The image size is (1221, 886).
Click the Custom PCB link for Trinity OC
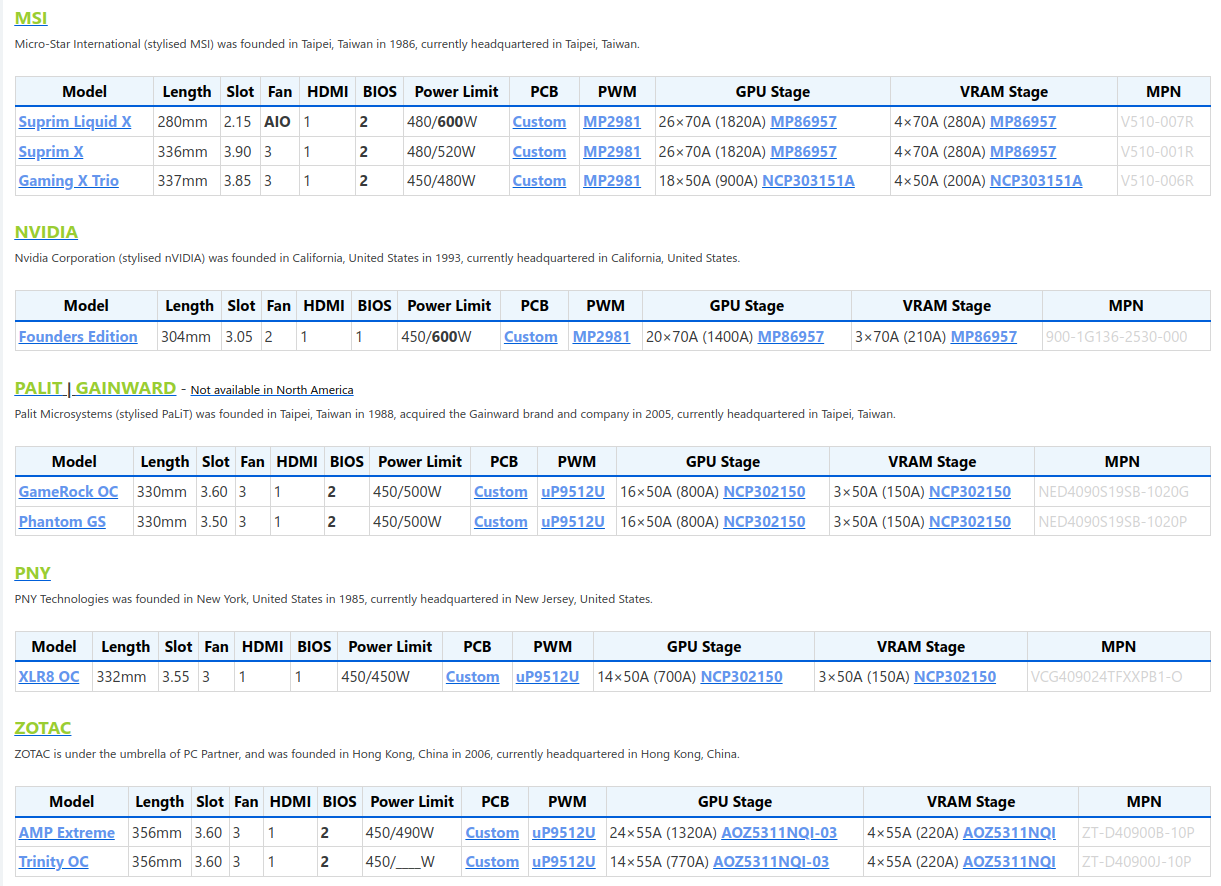(492, 862)
